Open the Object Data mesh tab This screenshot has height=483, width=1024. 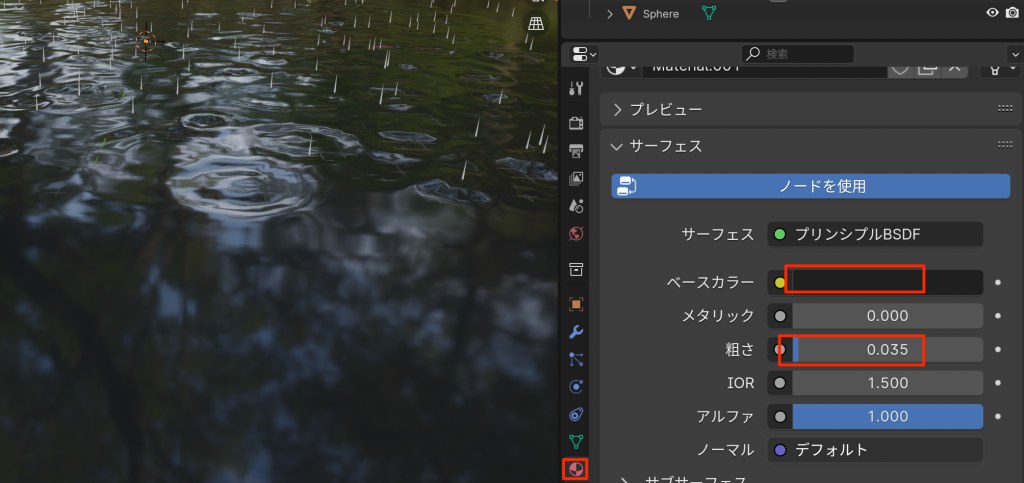[576, 441]
